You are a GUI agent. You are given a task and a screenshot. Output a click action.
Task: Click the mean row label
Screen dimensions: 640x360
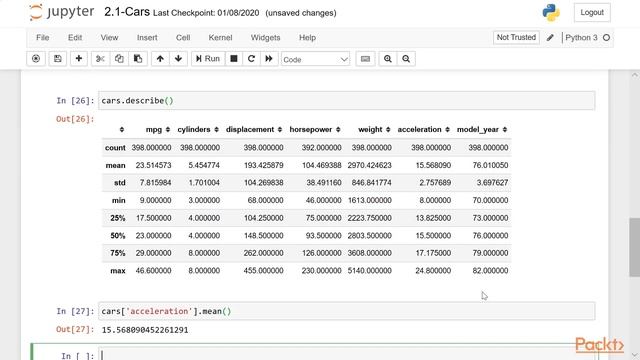pos(116,165)
